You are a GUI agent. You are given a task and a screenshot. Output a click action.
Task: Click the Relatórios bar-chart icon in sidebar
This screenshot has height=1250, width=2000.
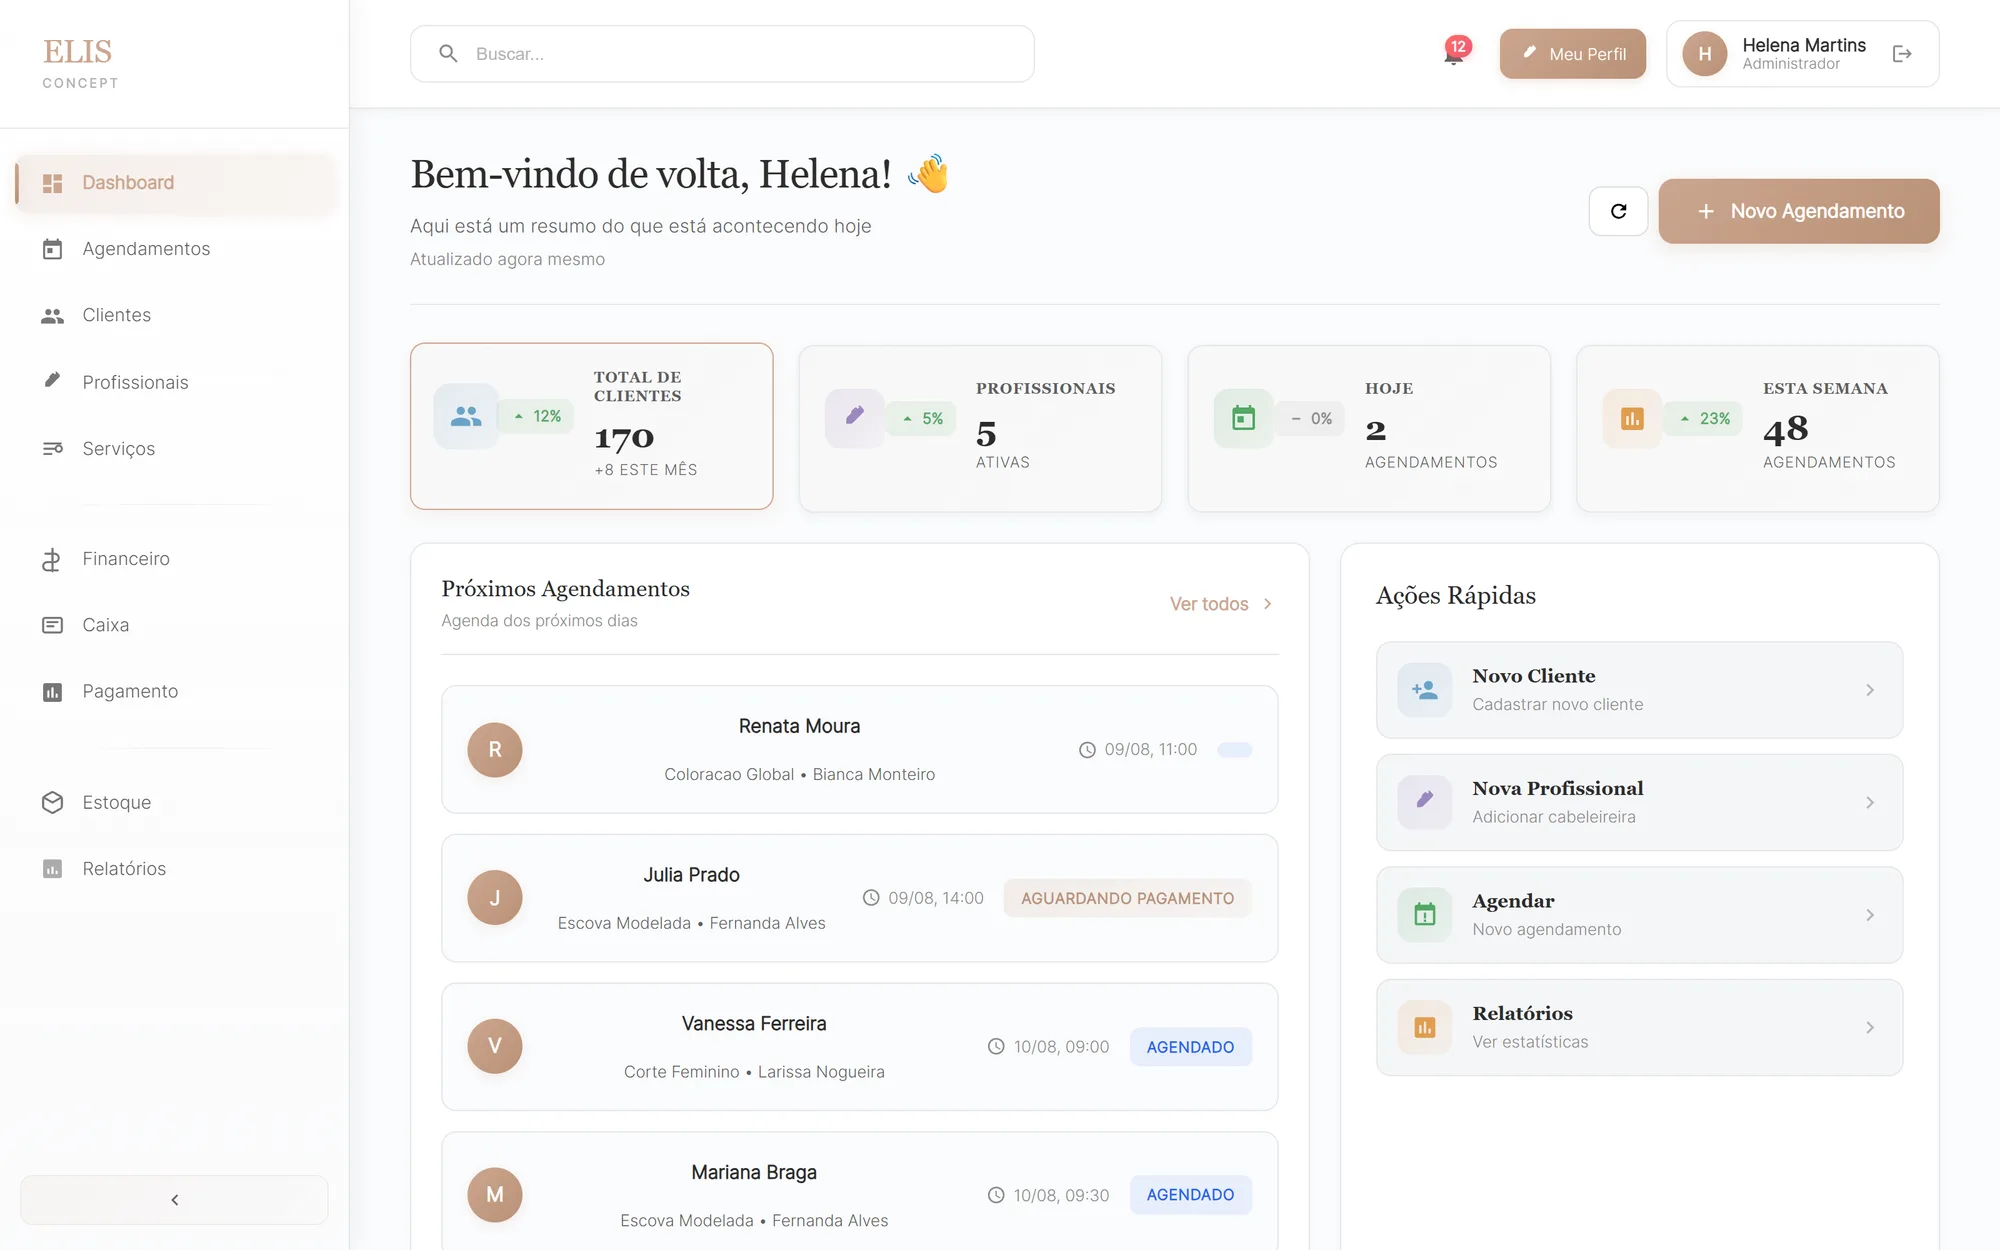53,869
